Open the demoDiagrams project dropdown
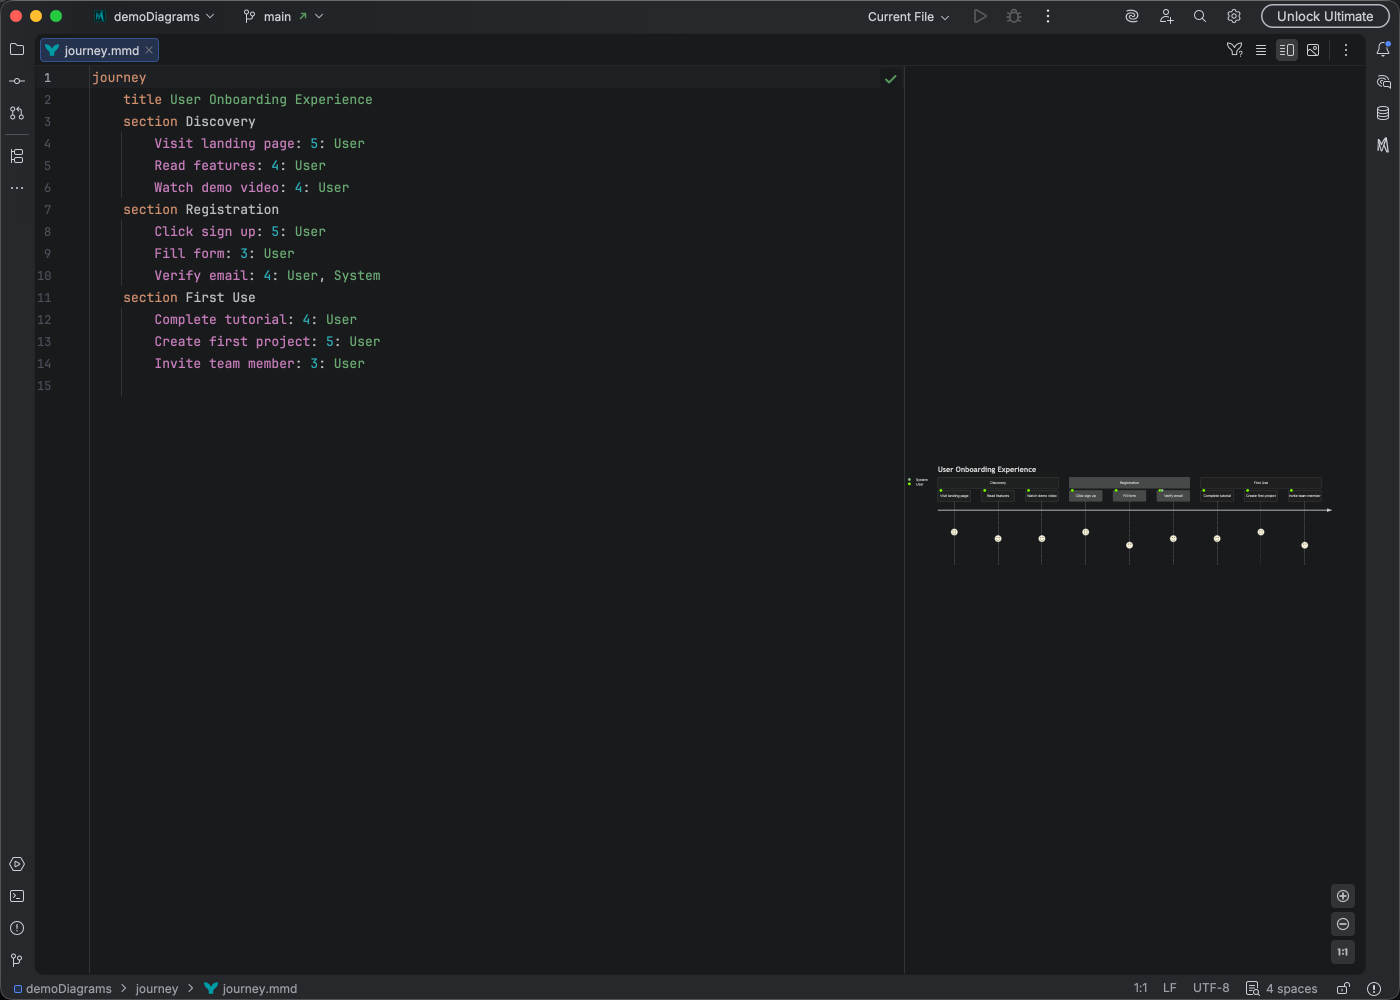The height and width of the screenshot is (1000, 1400). [160, 16]
